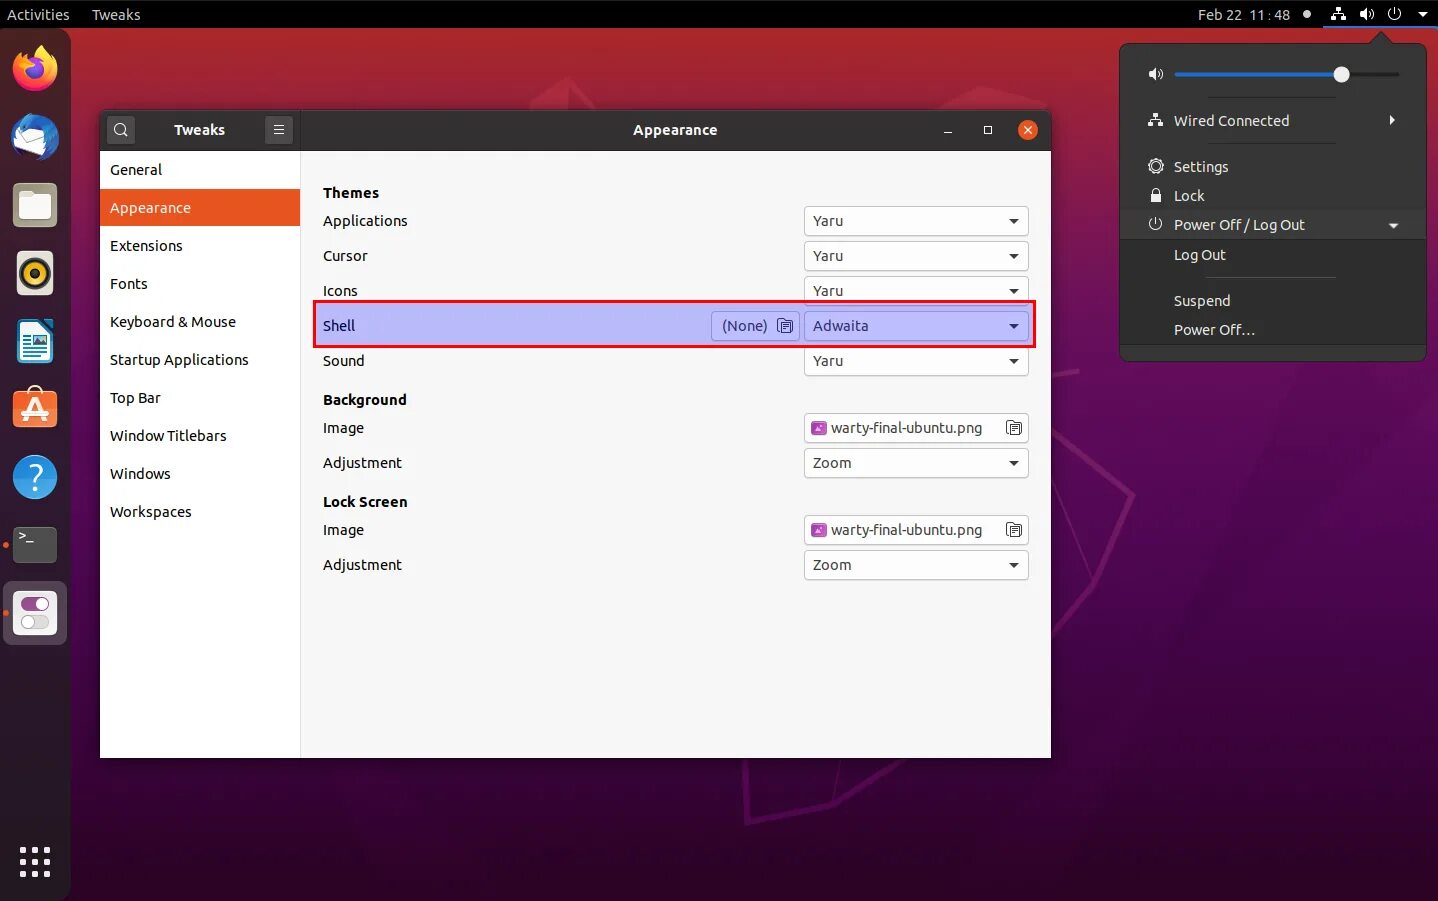This screenshot has width=1438, height=901.
Task: Open the Help icon in dock
Action: pyautogui.click(x=35, y=477)
